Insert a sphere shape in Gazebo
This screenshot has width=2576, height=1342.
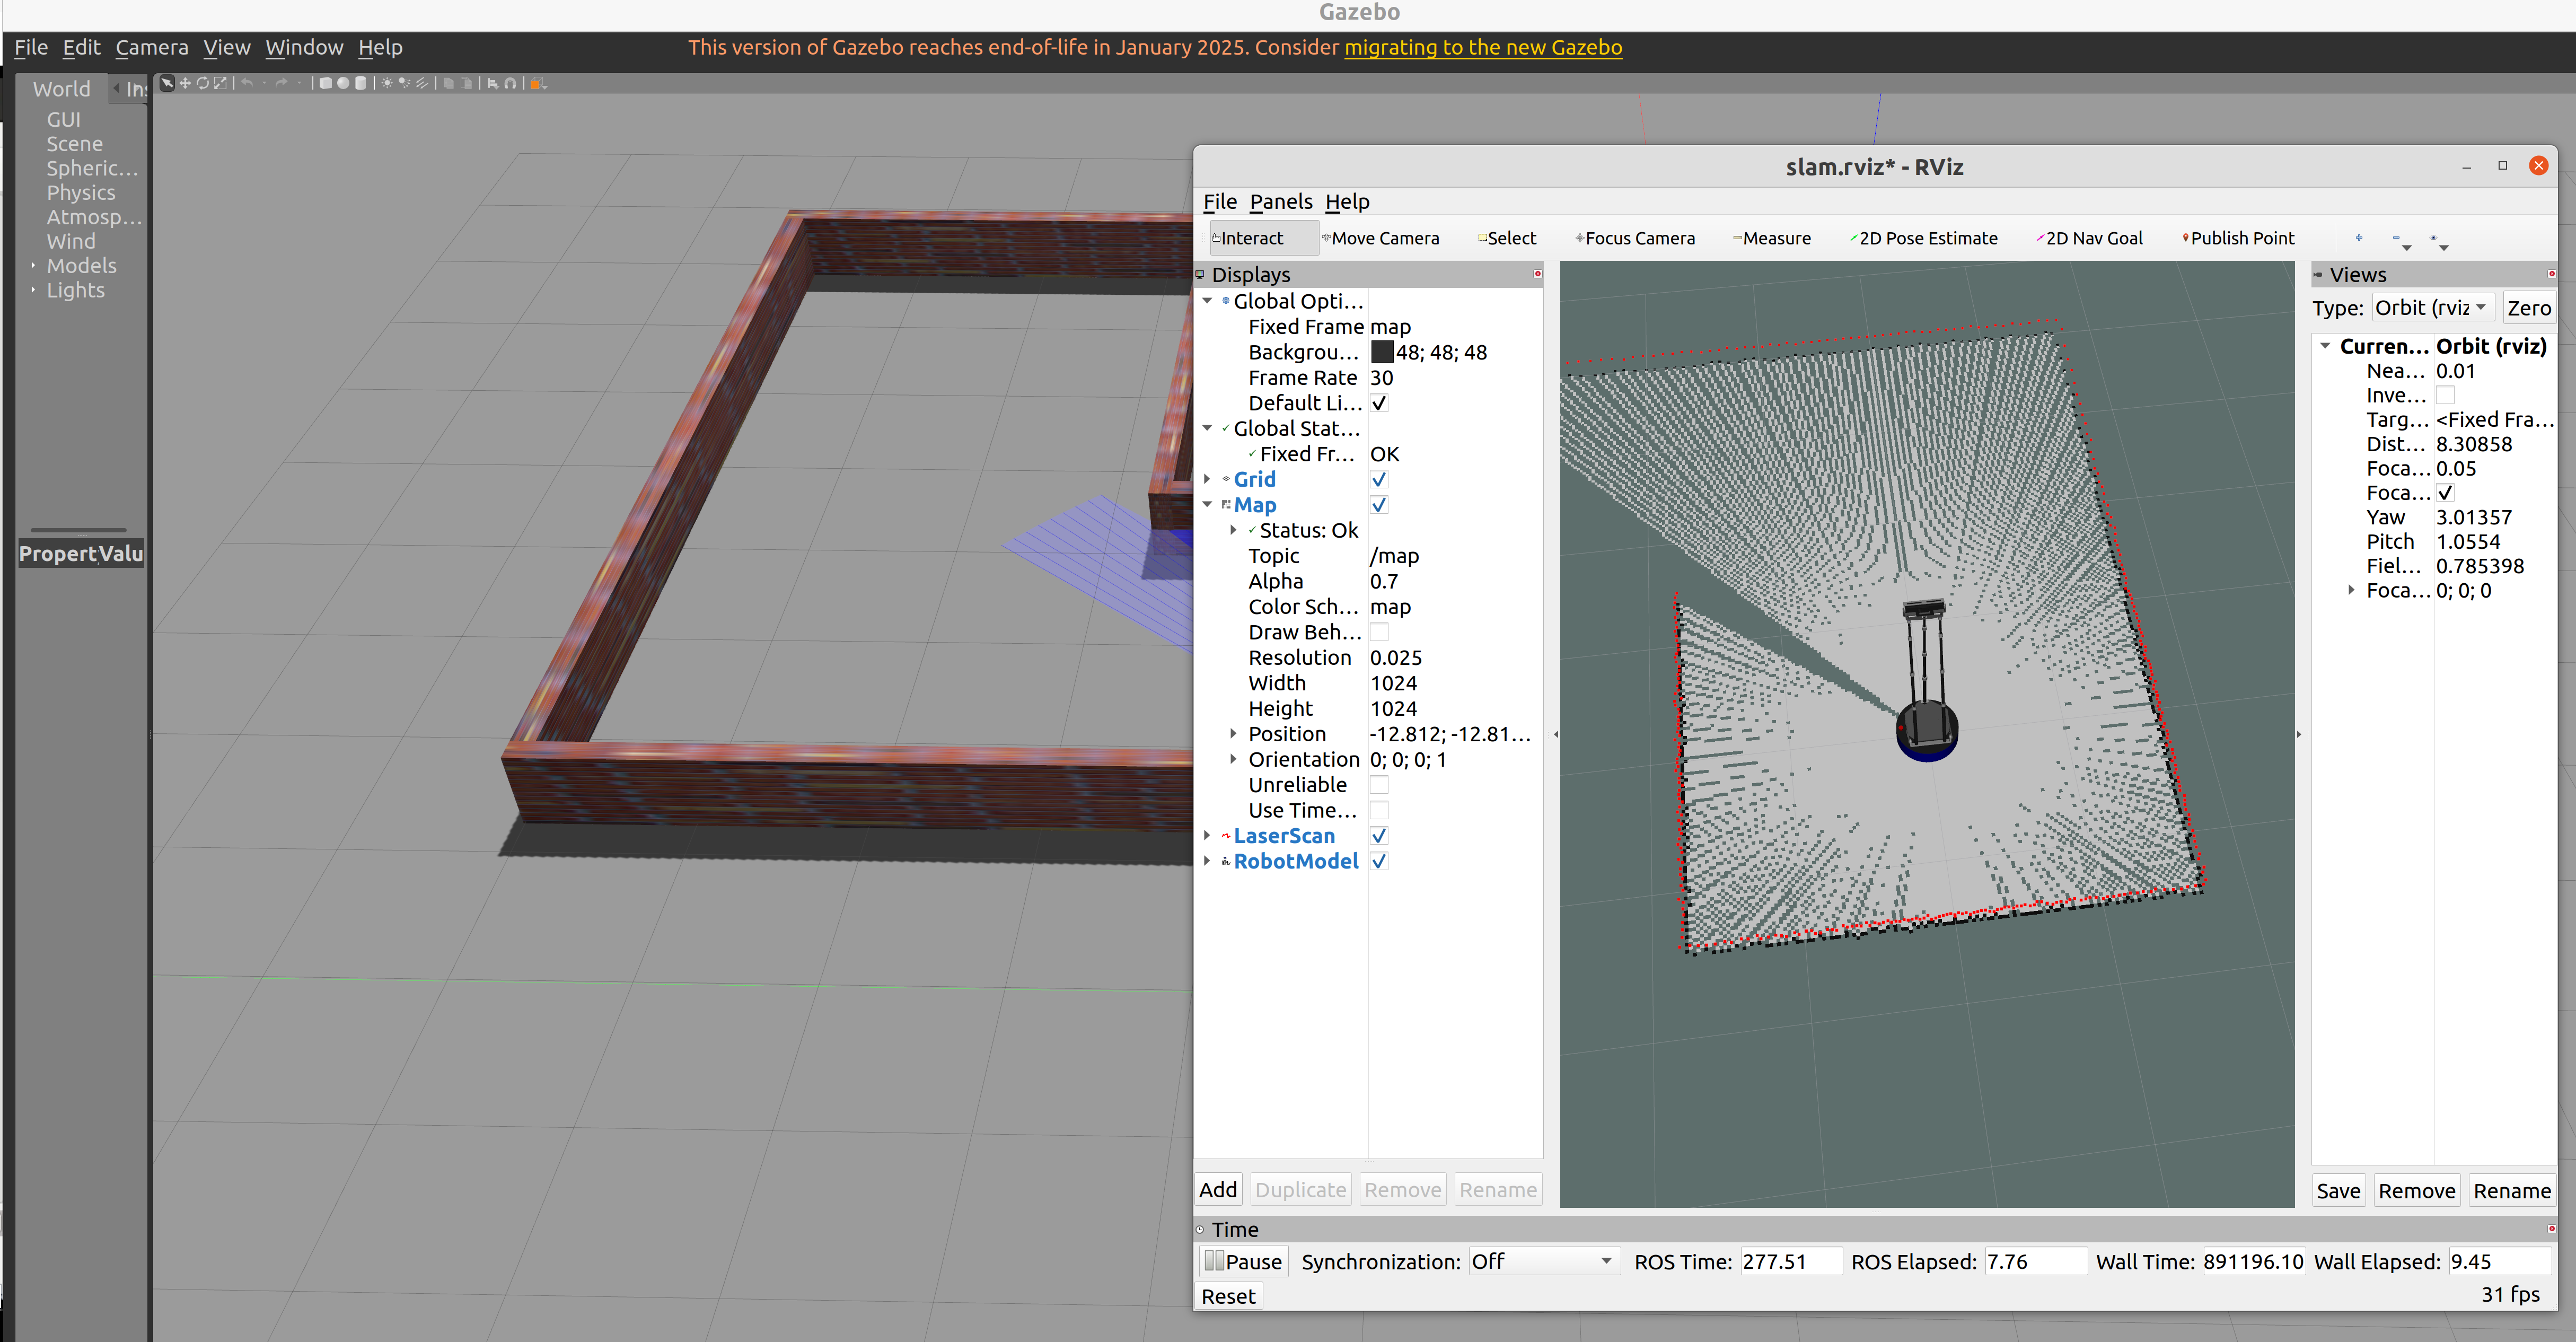tap(343, 83)
